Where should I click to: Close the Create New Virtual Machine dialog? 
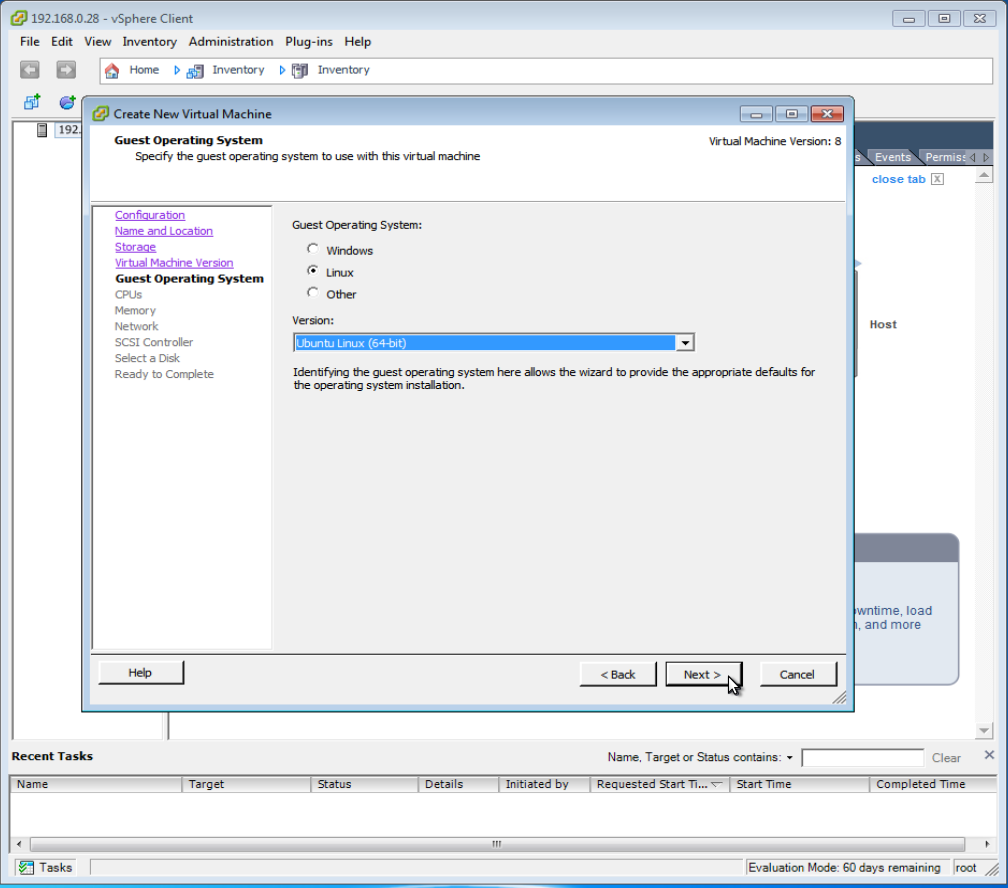coord(827,114)
